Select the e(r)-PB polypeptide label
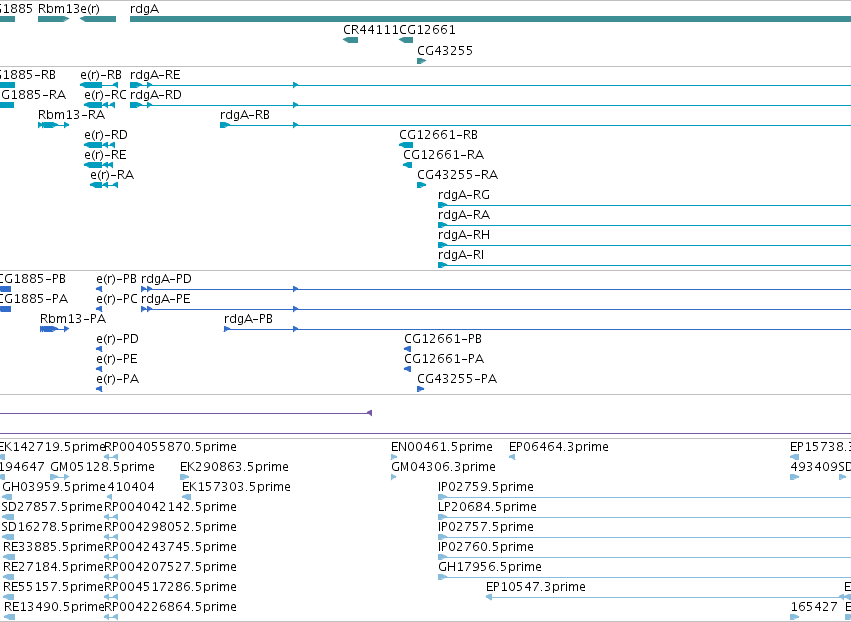Screen dimensions: 851x622 (117, 279)
